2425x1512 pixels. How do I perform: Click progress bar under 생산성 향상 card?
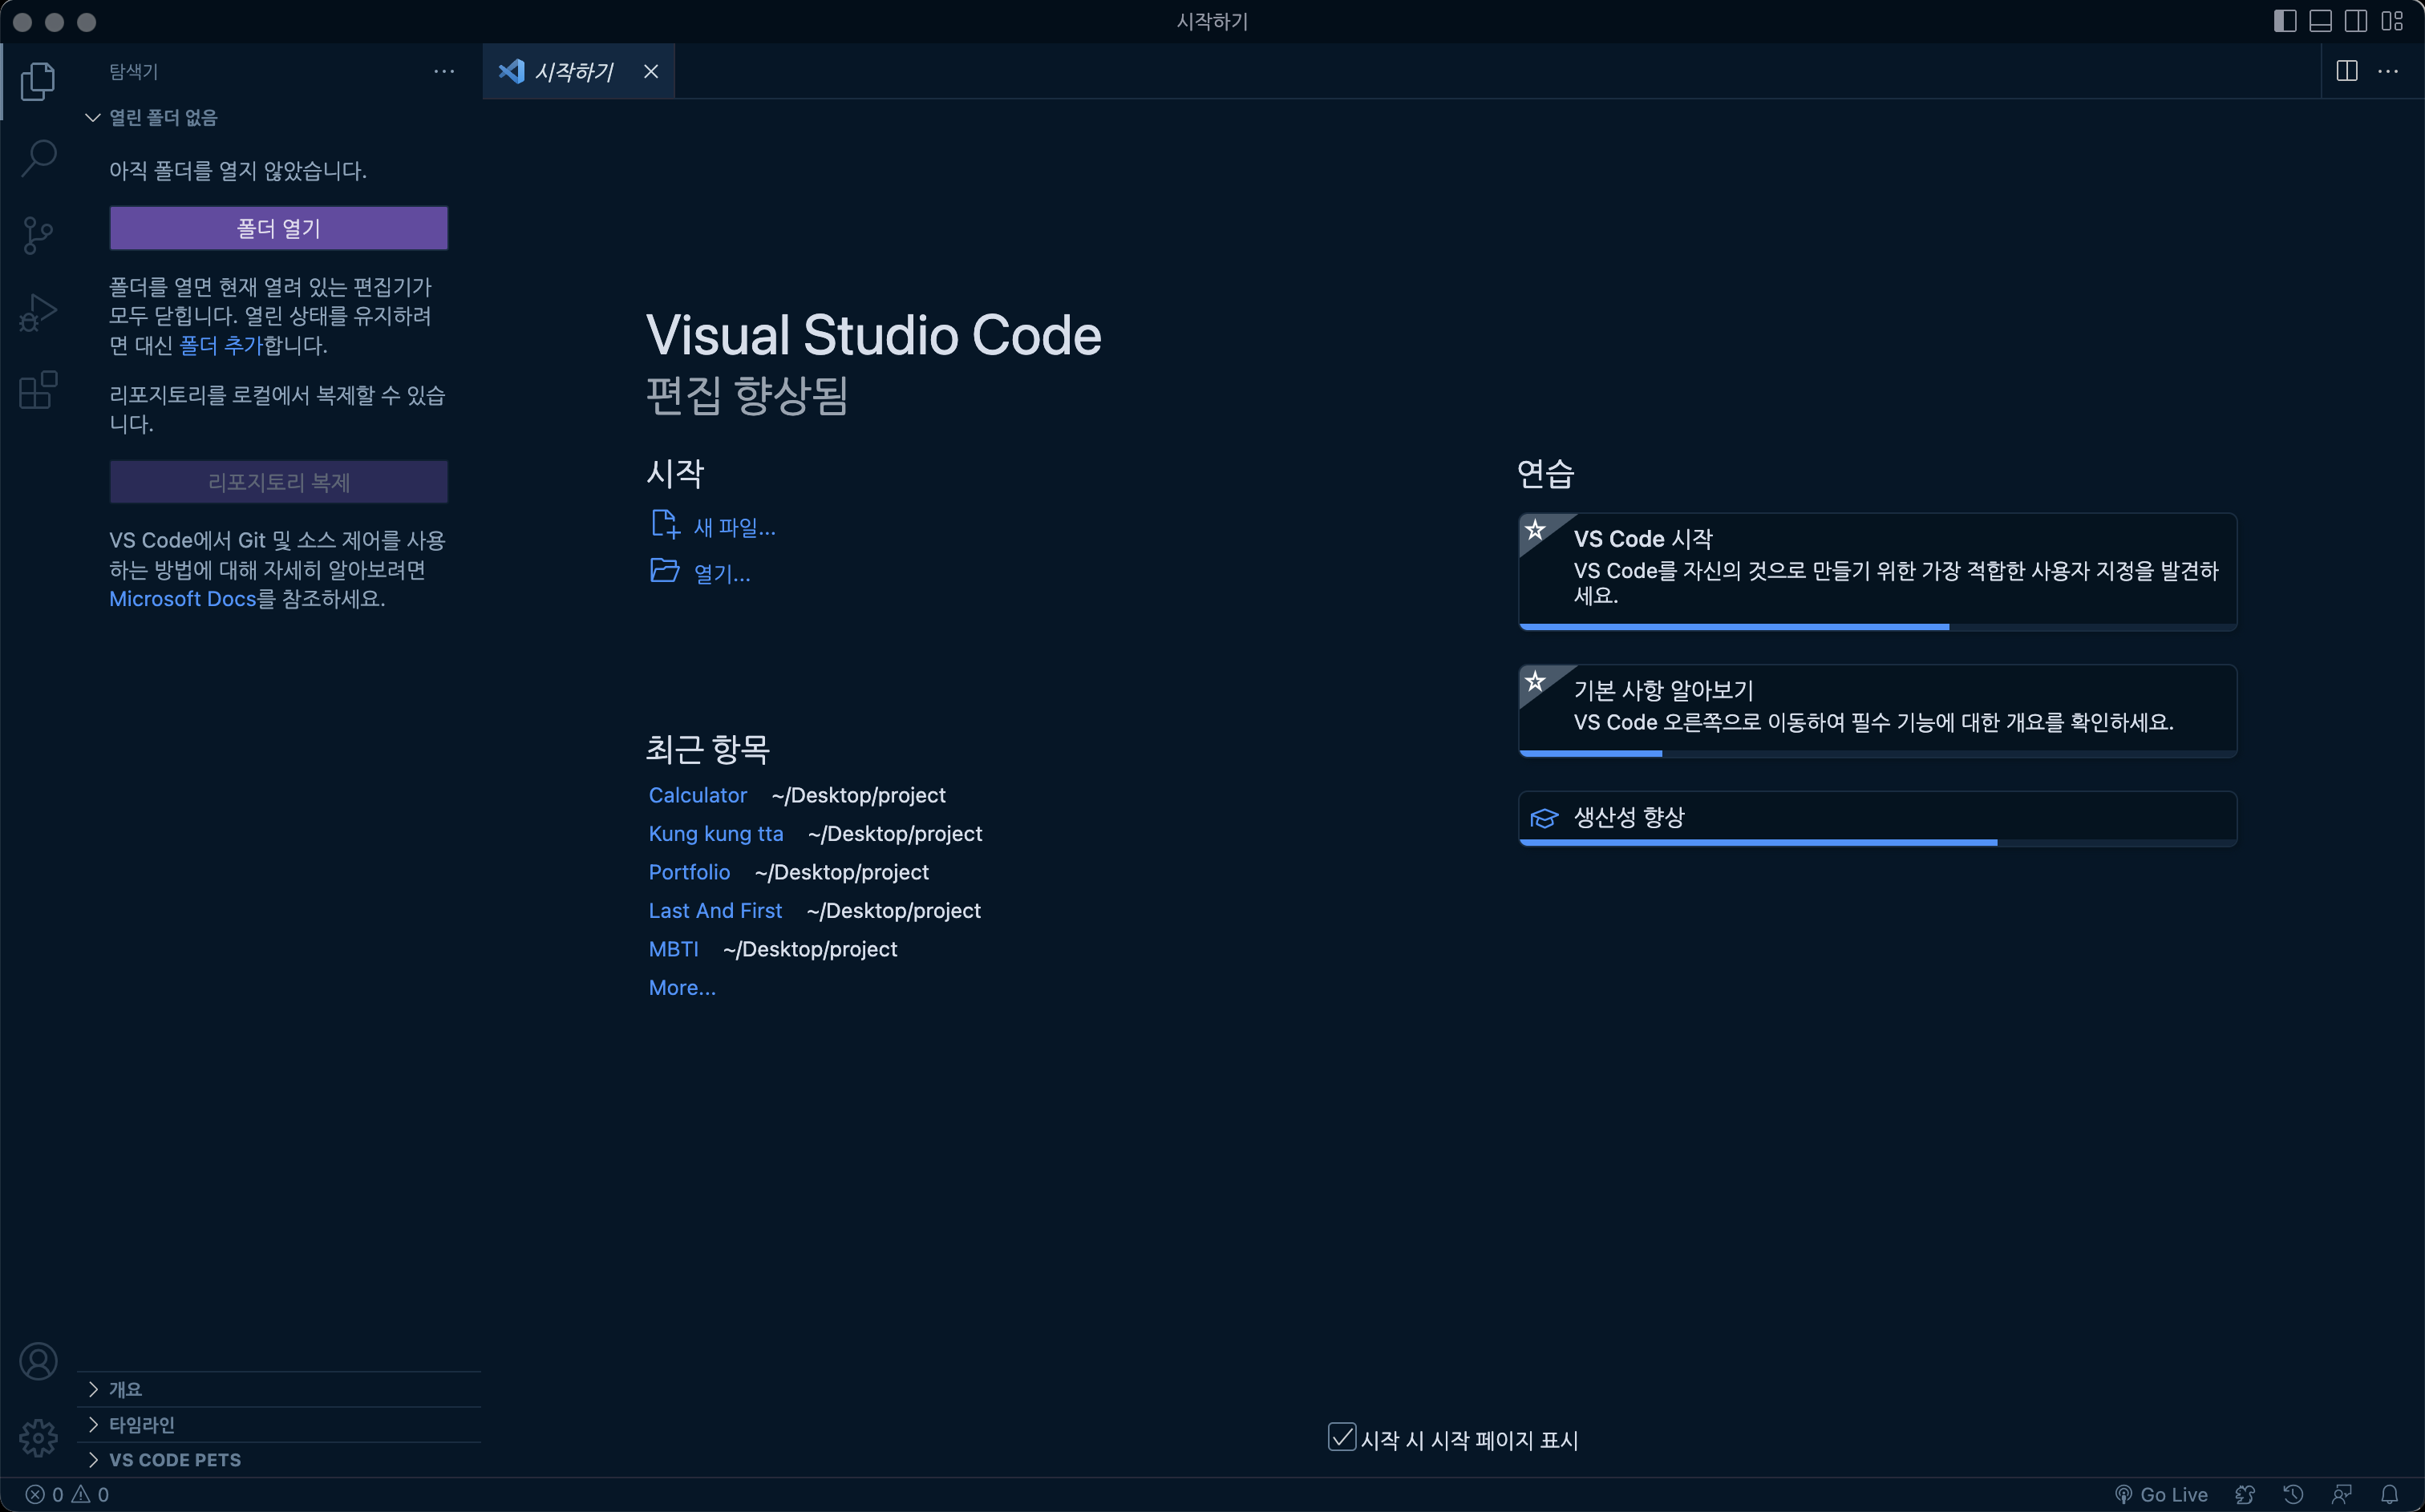coord(1877,843)
